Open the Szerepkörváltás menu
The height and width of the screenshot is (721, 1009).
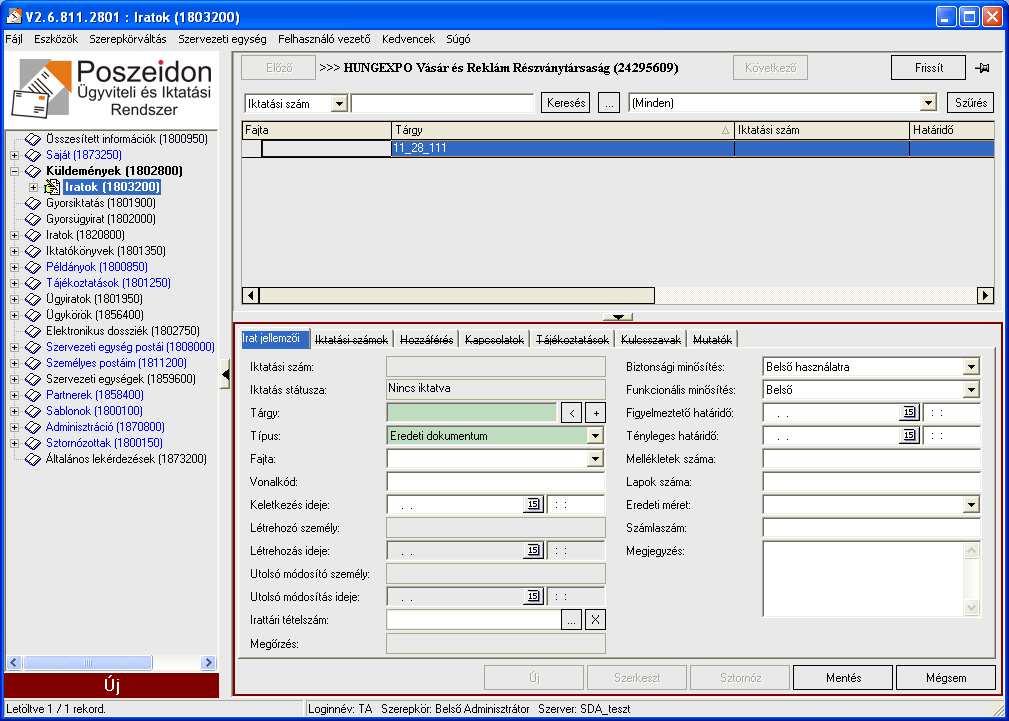pos(128,39)
